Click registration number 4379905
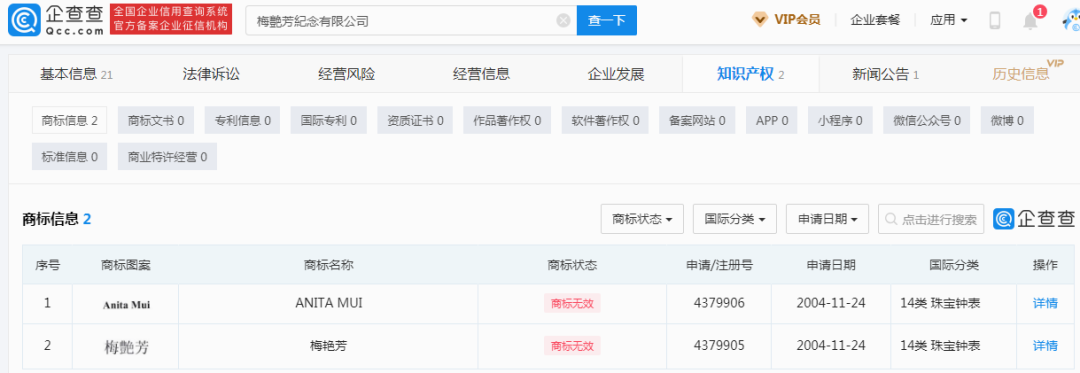This screenshot has width=1080, height=373. pyautogui.click(x=719, y=345)
